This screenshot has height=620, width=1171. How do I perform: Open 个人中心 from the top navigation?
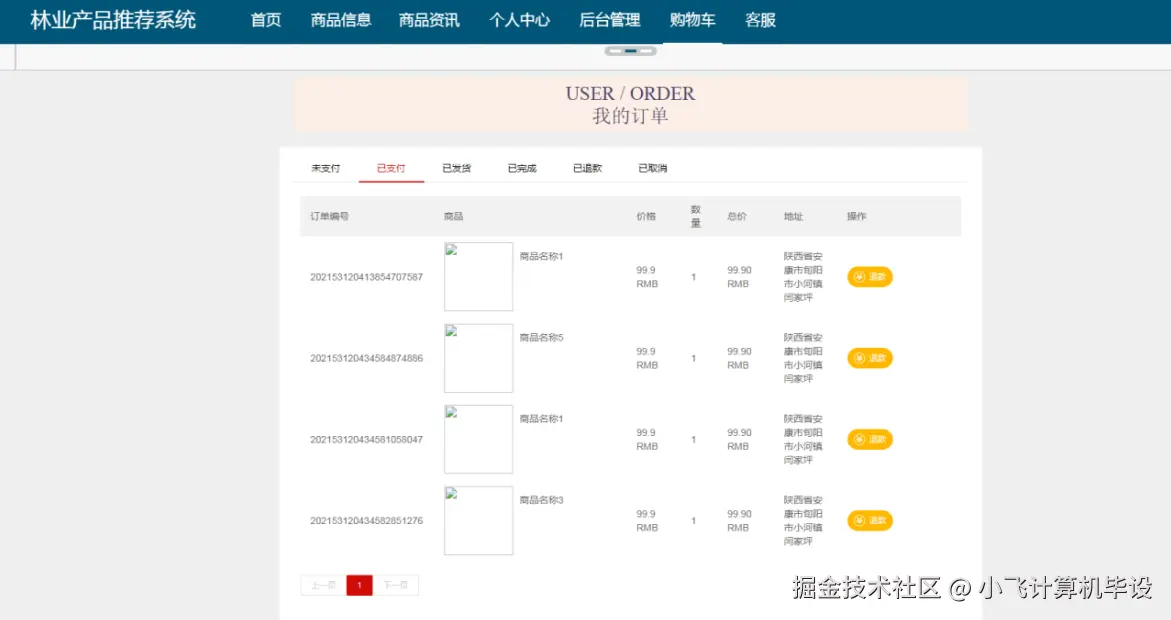tap(519, 20)
